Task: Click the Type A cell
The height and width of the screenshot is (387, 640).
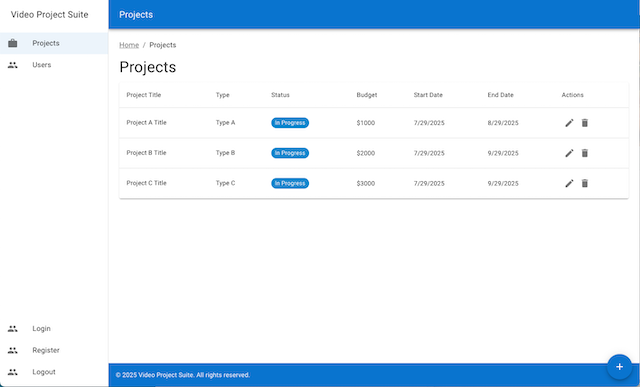Action: click(x=225, y=122)
